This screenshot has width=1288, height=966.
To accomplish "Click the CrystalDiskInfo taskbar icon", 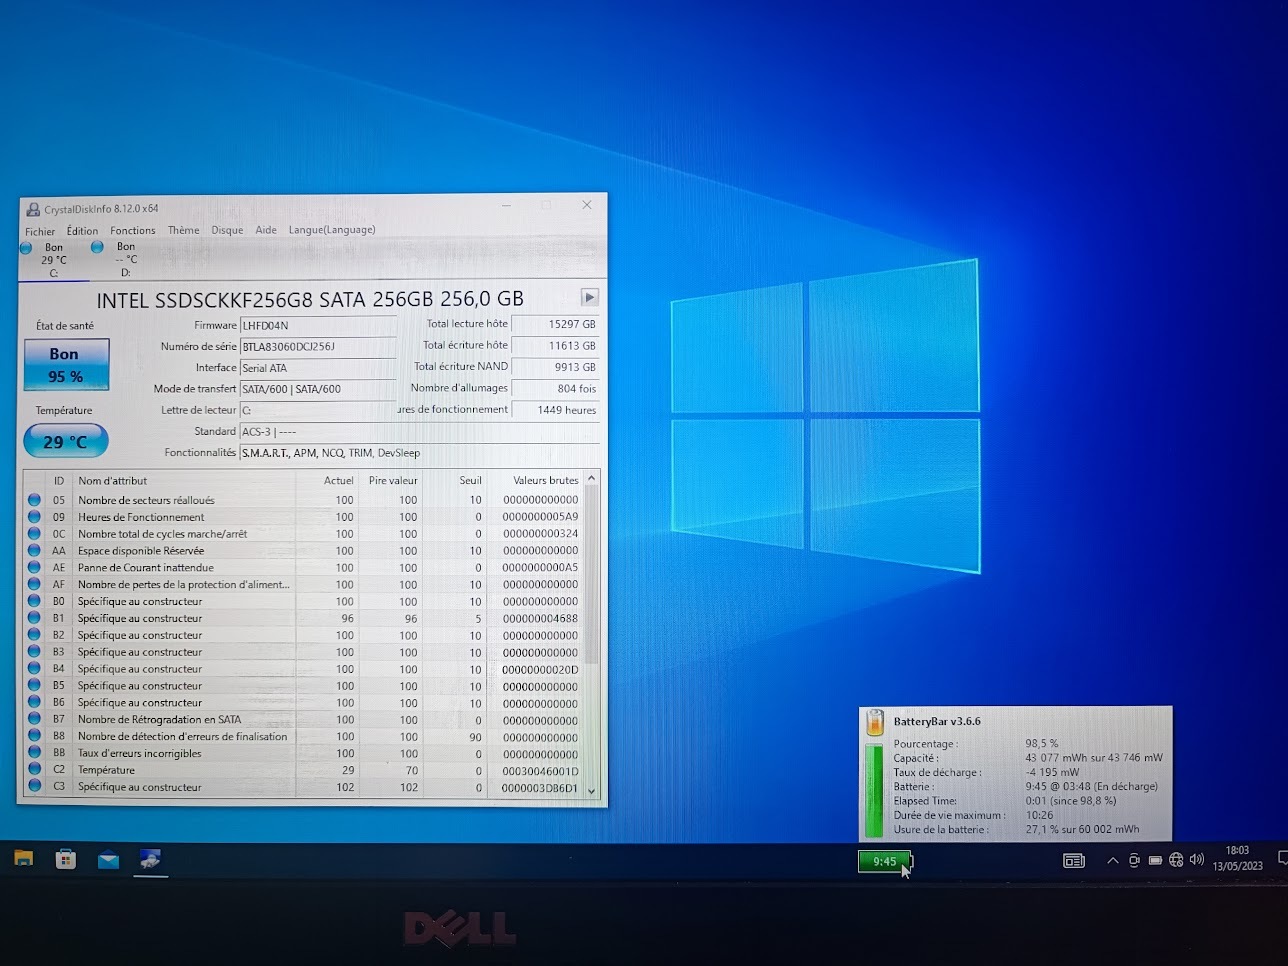I will click(150, 859).
